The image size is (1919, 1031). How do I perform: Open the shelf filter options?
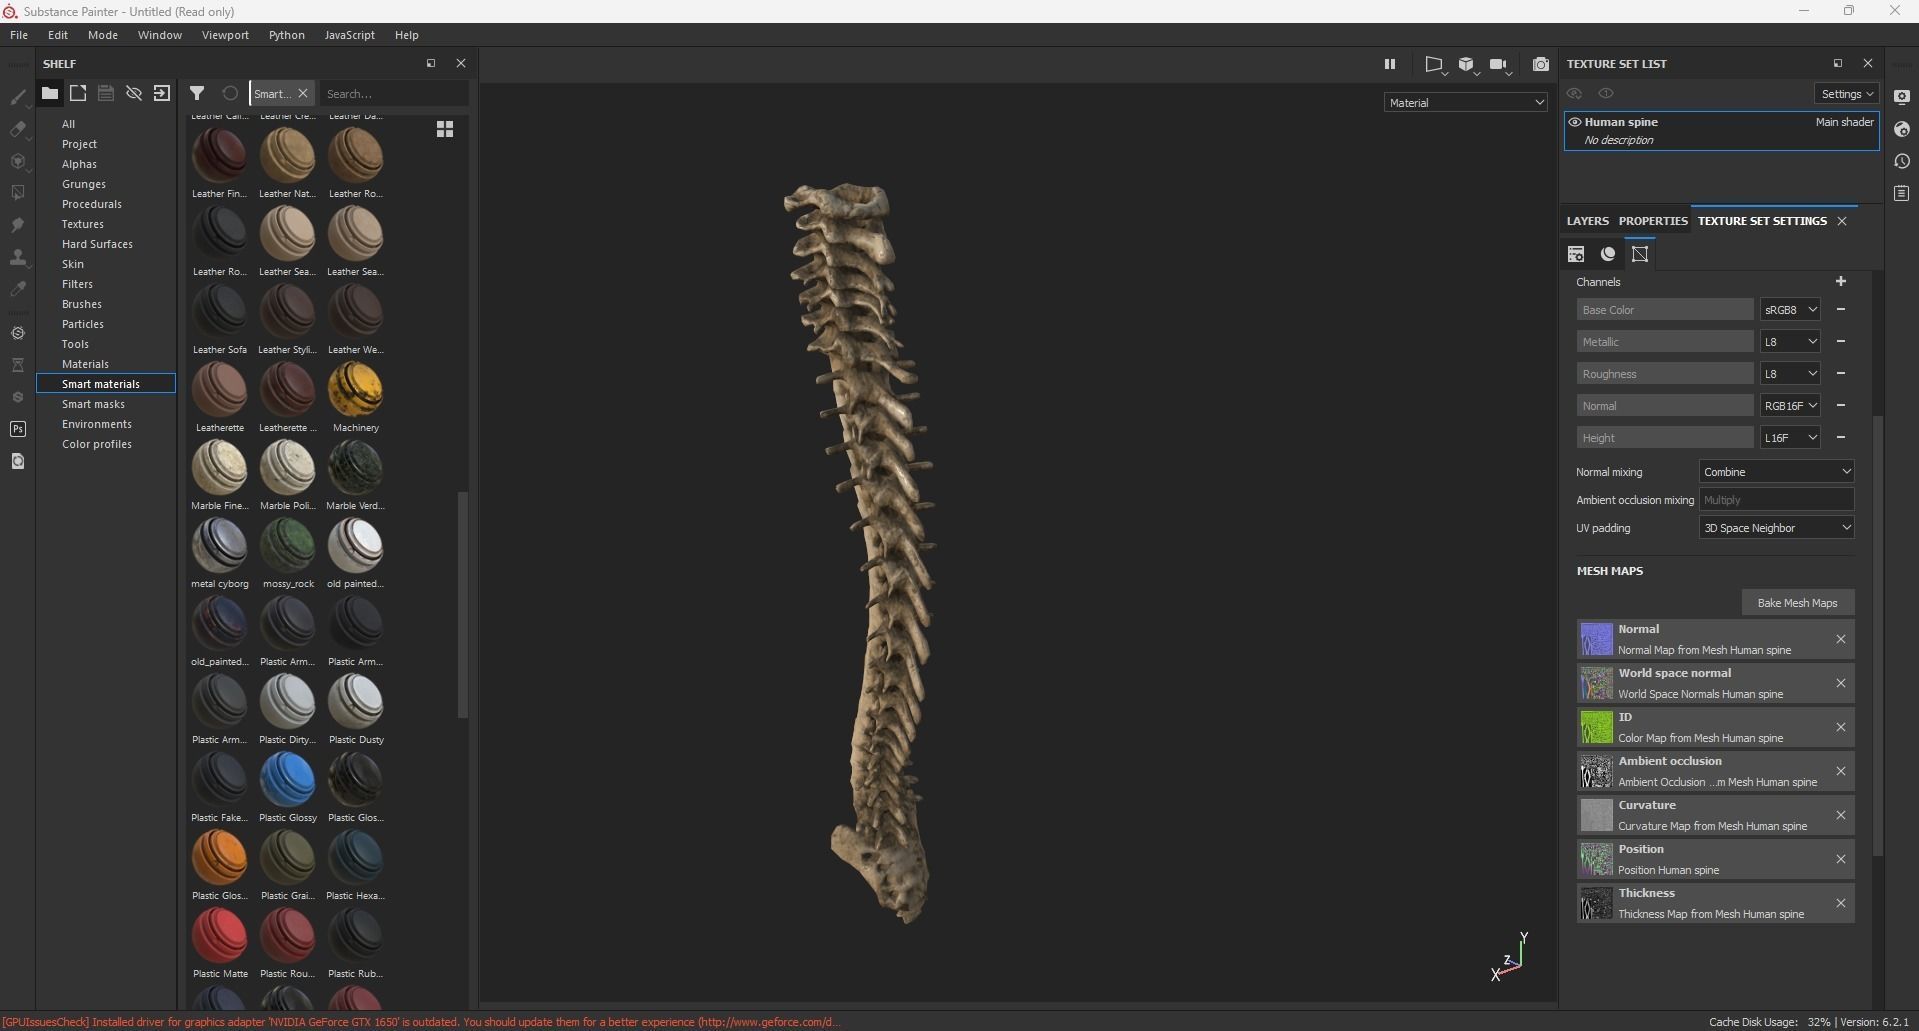tap(197, 93)
